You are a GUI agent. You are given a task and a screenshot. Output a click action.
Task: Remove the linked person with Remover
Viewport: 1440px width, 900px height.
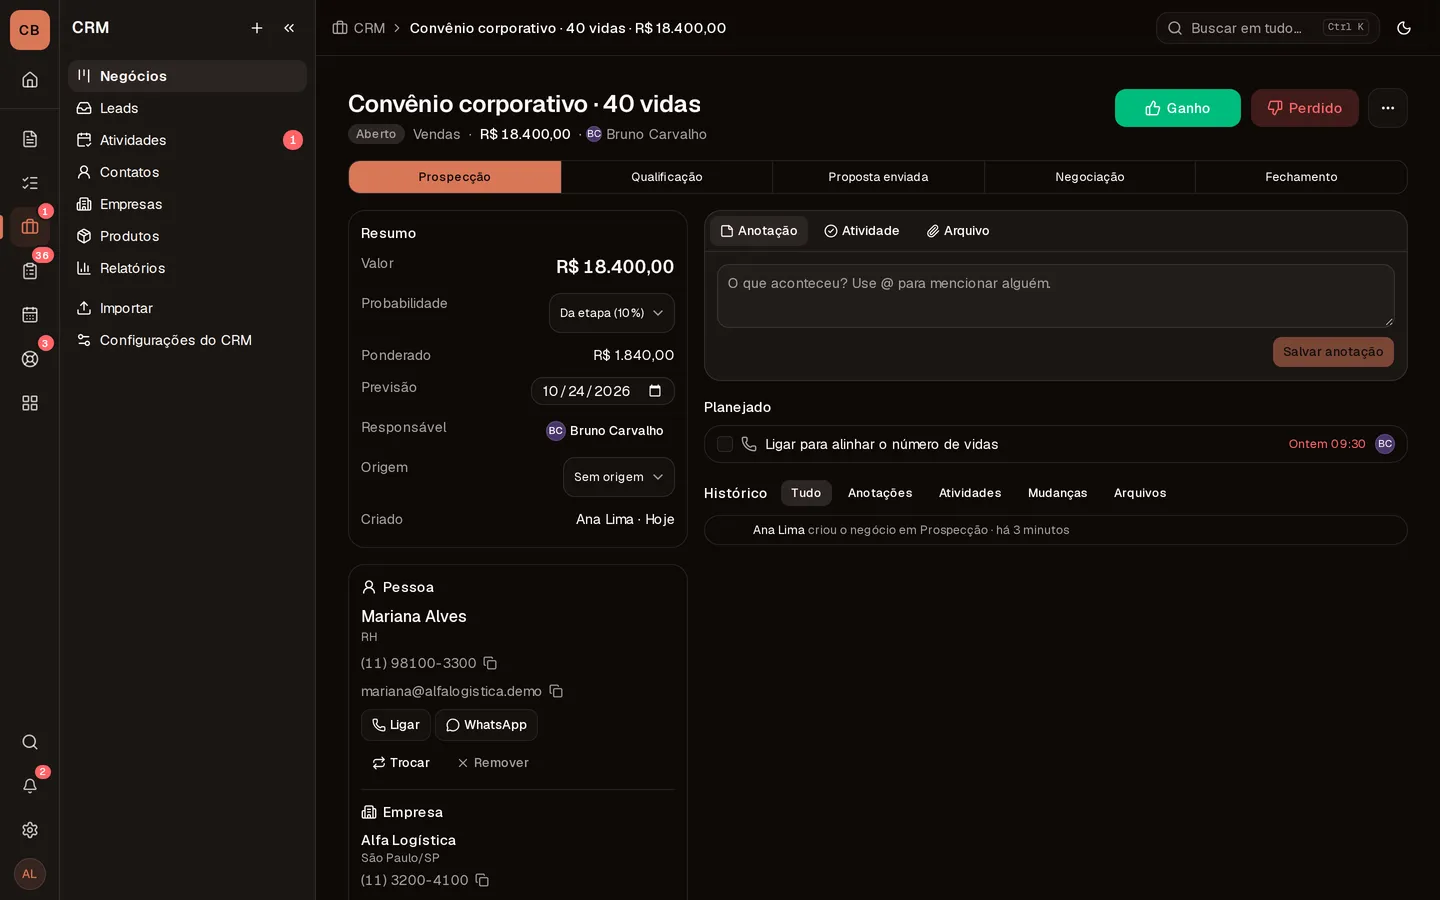click(x=493, y=763)
